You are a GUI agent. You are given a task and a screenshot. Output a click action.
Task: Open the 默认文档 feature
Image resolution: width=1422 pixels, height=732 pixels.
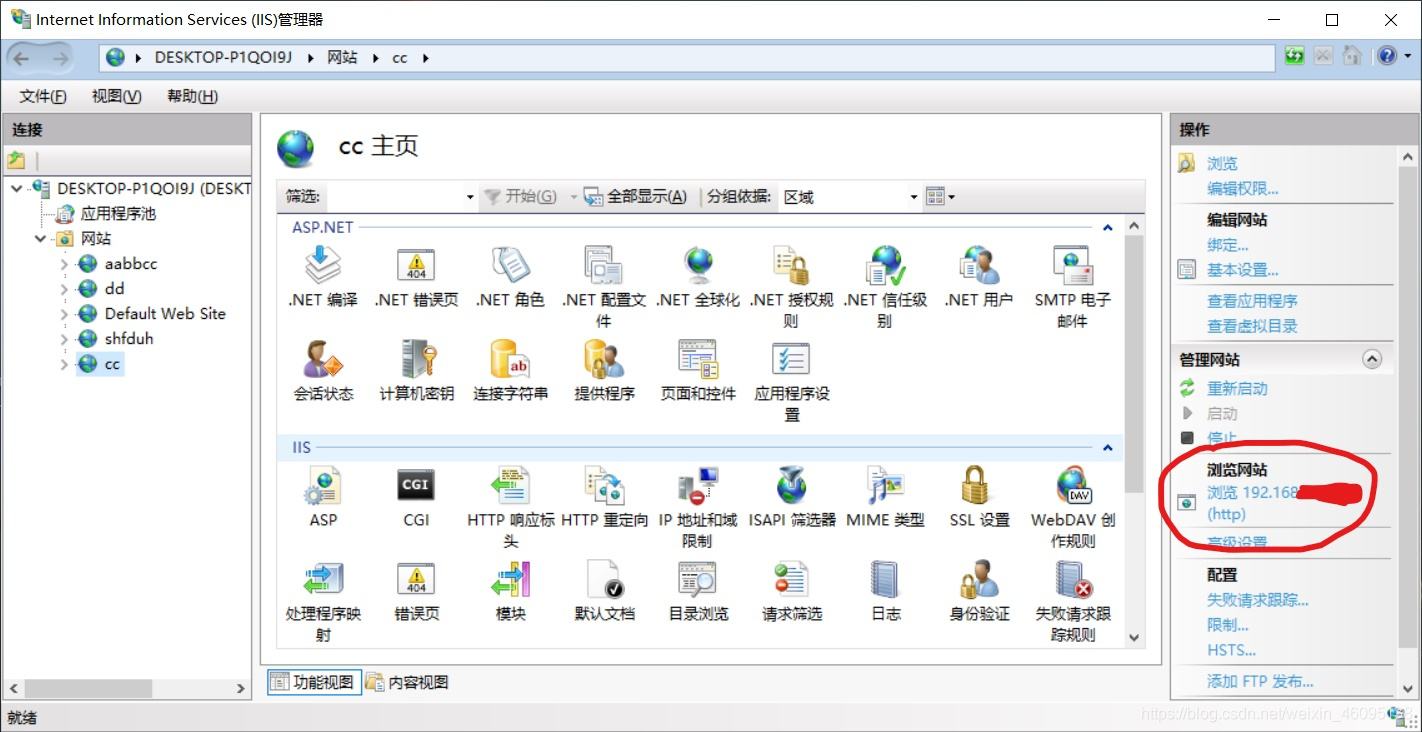tap(604, 591)
